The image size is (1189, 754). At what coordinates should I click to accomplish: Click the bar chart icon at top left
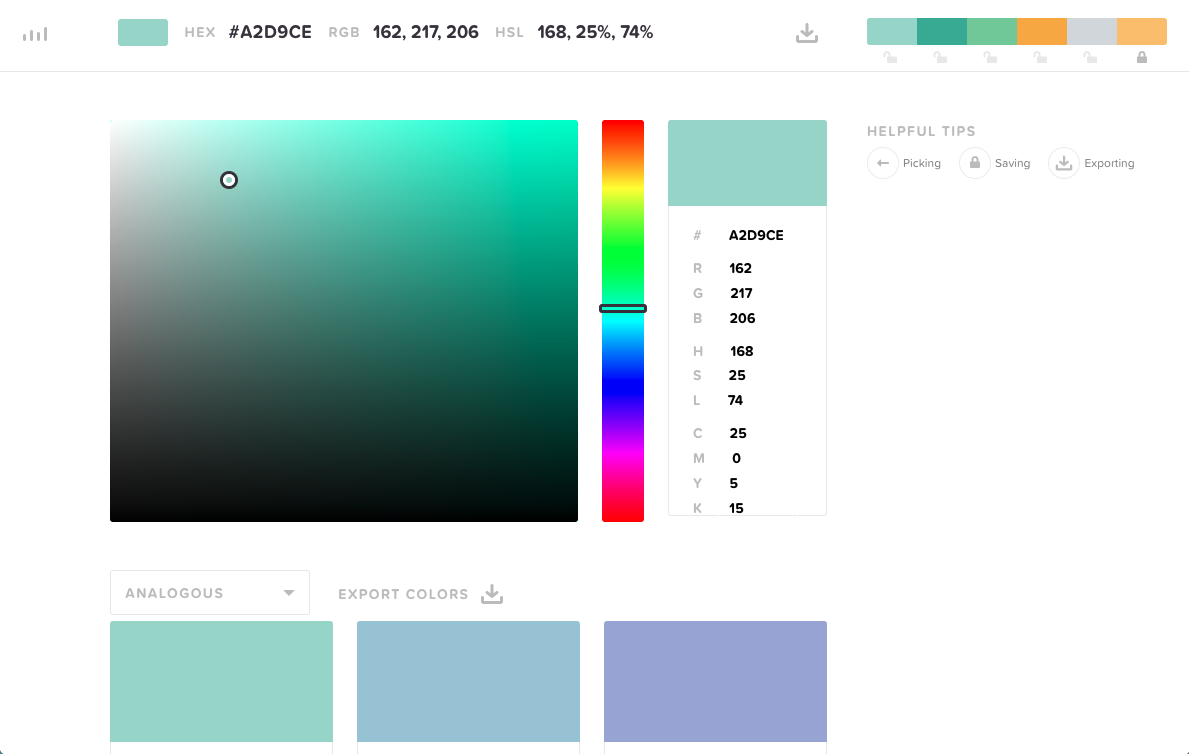[x=35, y=34]
